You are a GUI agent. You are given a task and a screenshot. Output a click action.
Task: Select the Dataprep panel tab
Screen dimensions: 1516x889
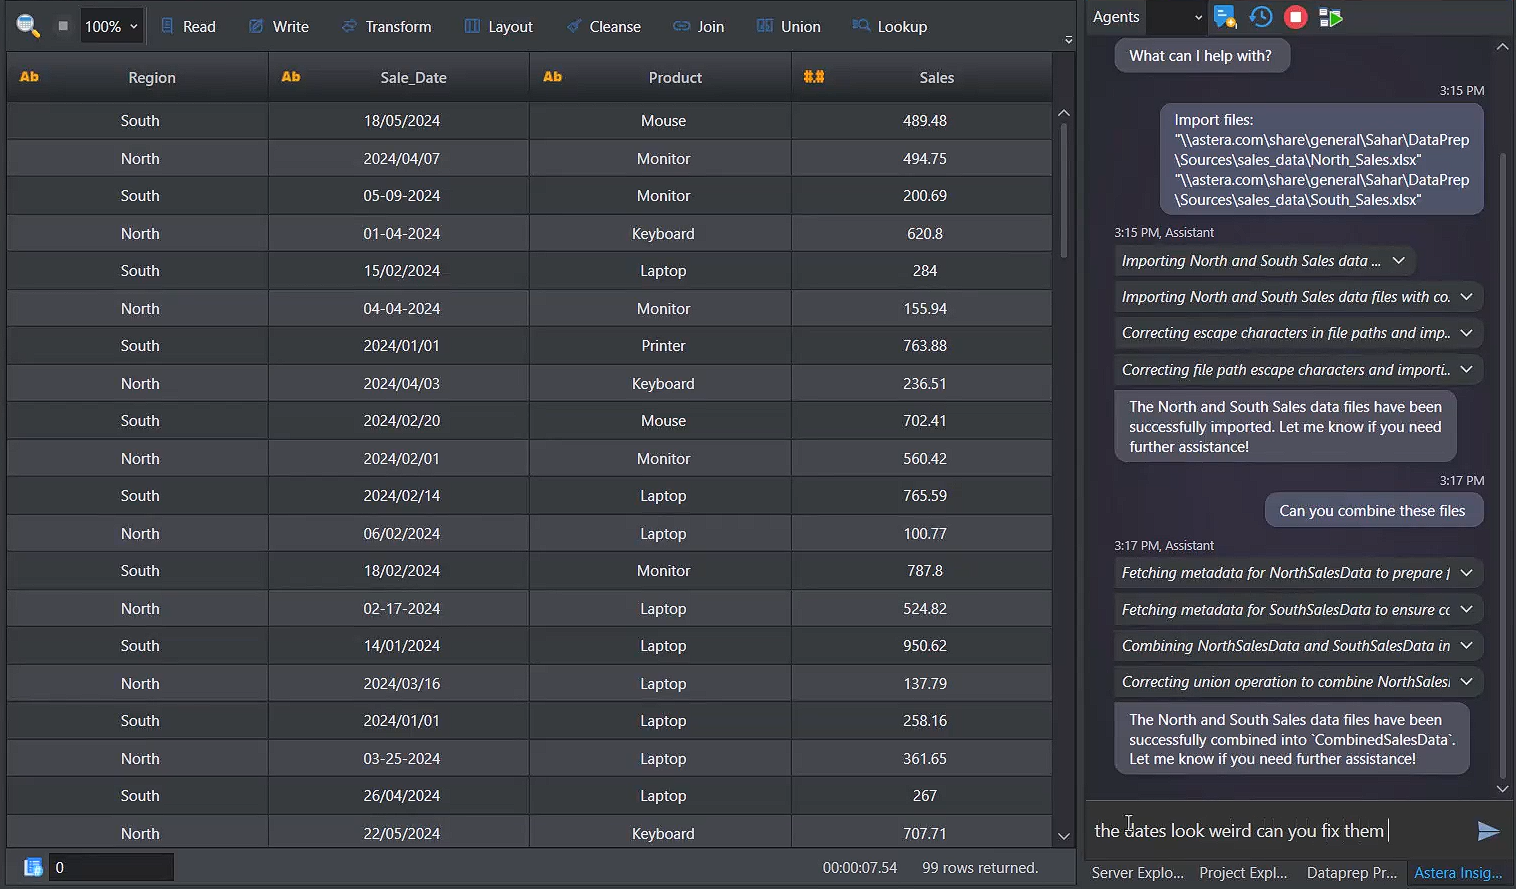tap(1351, 873)
